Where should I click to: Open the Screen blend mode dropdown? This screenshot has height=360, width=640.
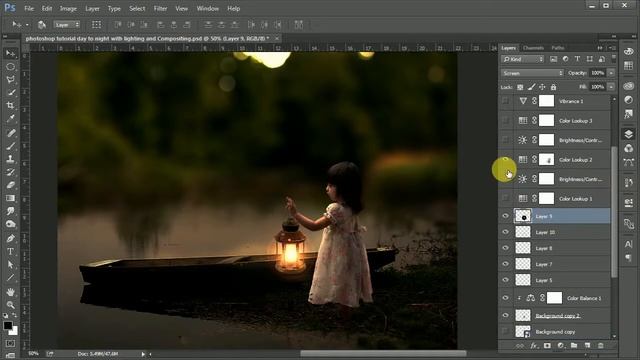pyautogui.click(x=532, y=73)
